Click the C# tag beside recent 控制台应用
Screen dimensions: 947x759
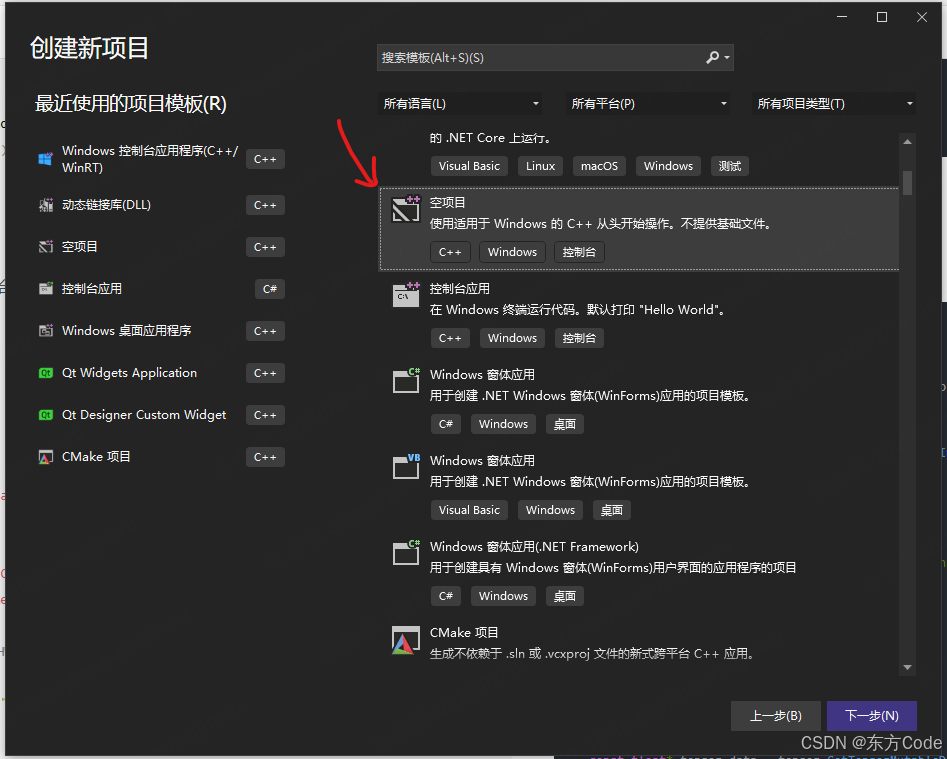(x=269, y=289)
